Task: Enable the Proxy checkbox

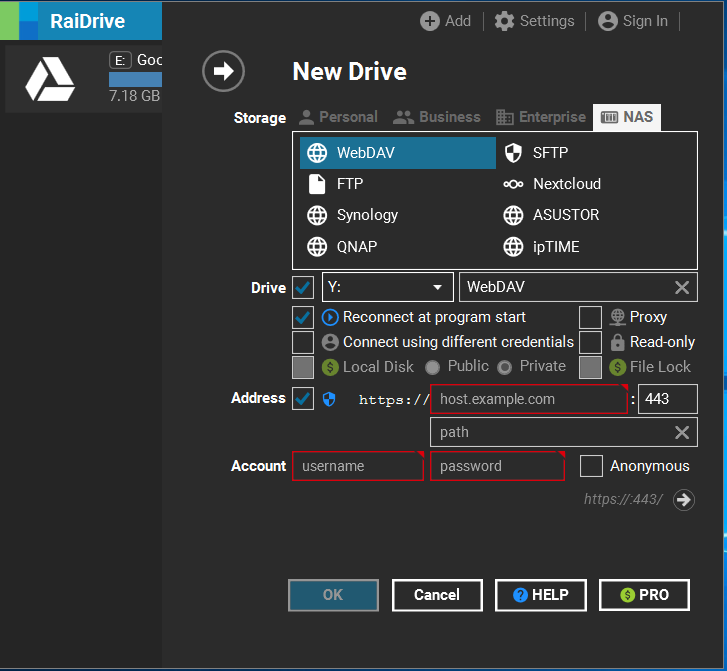Action: coord(590,317)
